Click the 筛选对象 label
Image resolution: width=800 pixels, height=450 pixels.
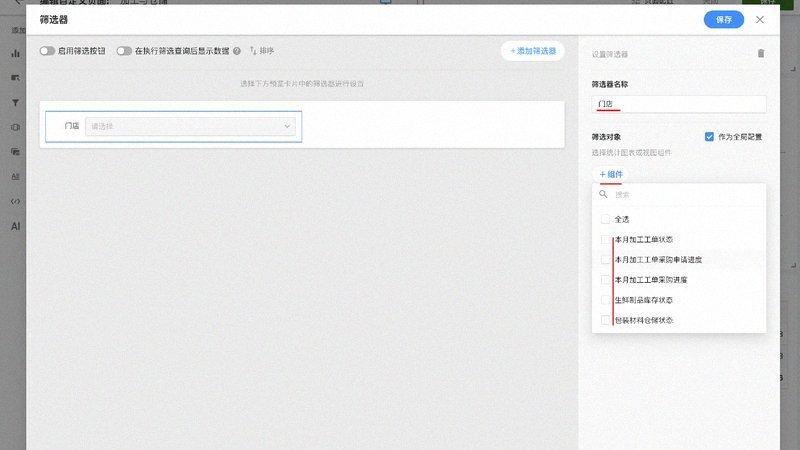point(606,137)
